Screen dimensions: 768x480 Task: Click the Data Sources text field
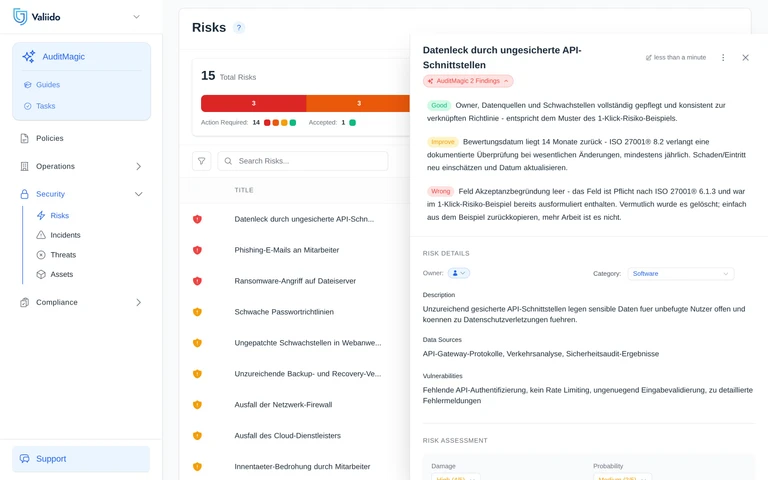pyautogui.click(x=541, y=354)
